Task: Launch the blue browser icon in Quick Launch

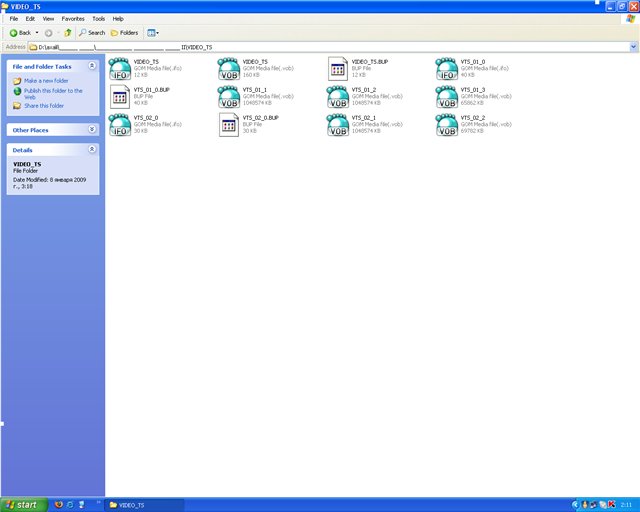Action: point(70,505)
